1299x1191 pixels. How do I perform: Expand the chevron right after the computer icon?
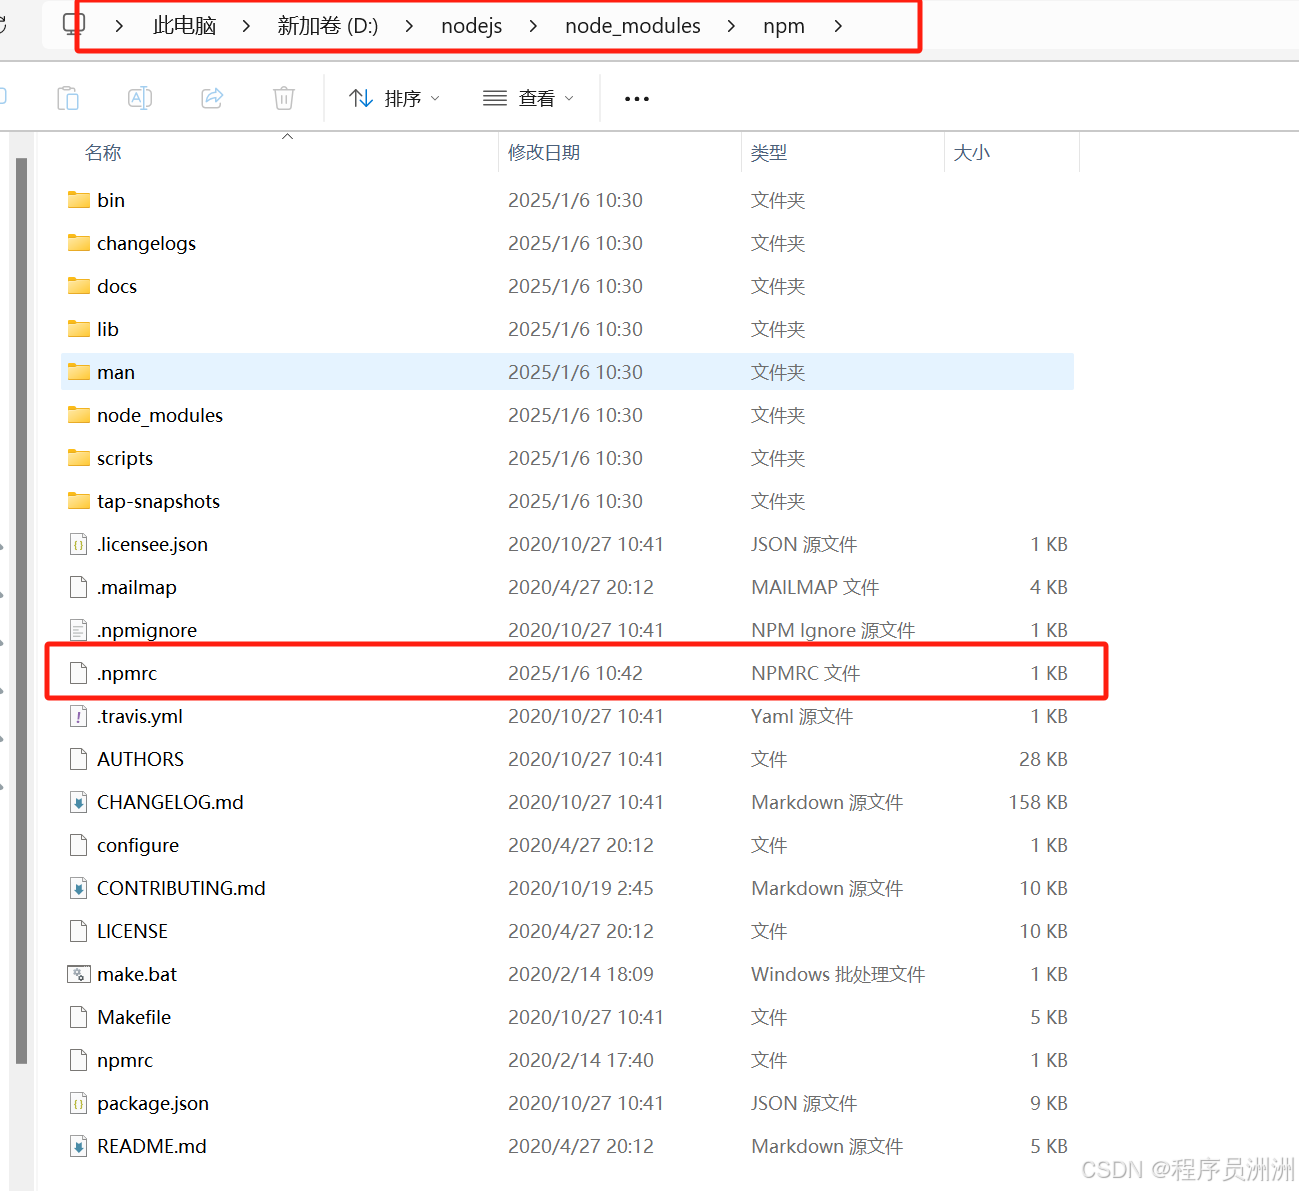(119, 26)
